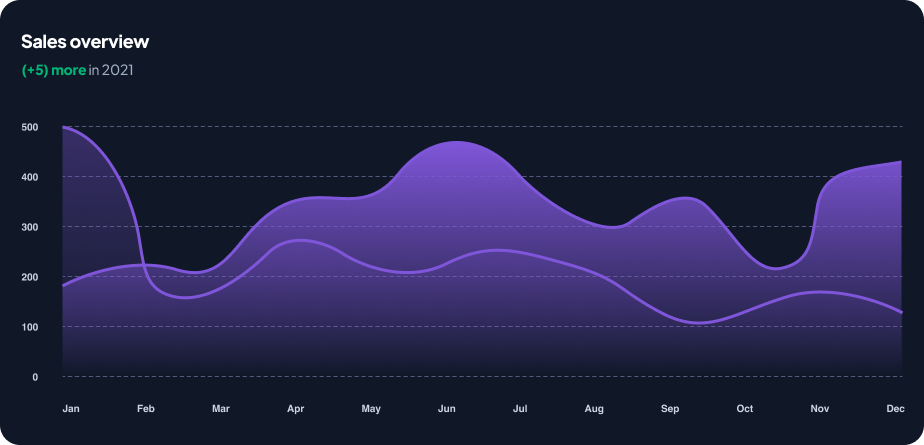The image size is (924, 445).
Task: Click the Sep month label
Action: (x=670, y=409)
